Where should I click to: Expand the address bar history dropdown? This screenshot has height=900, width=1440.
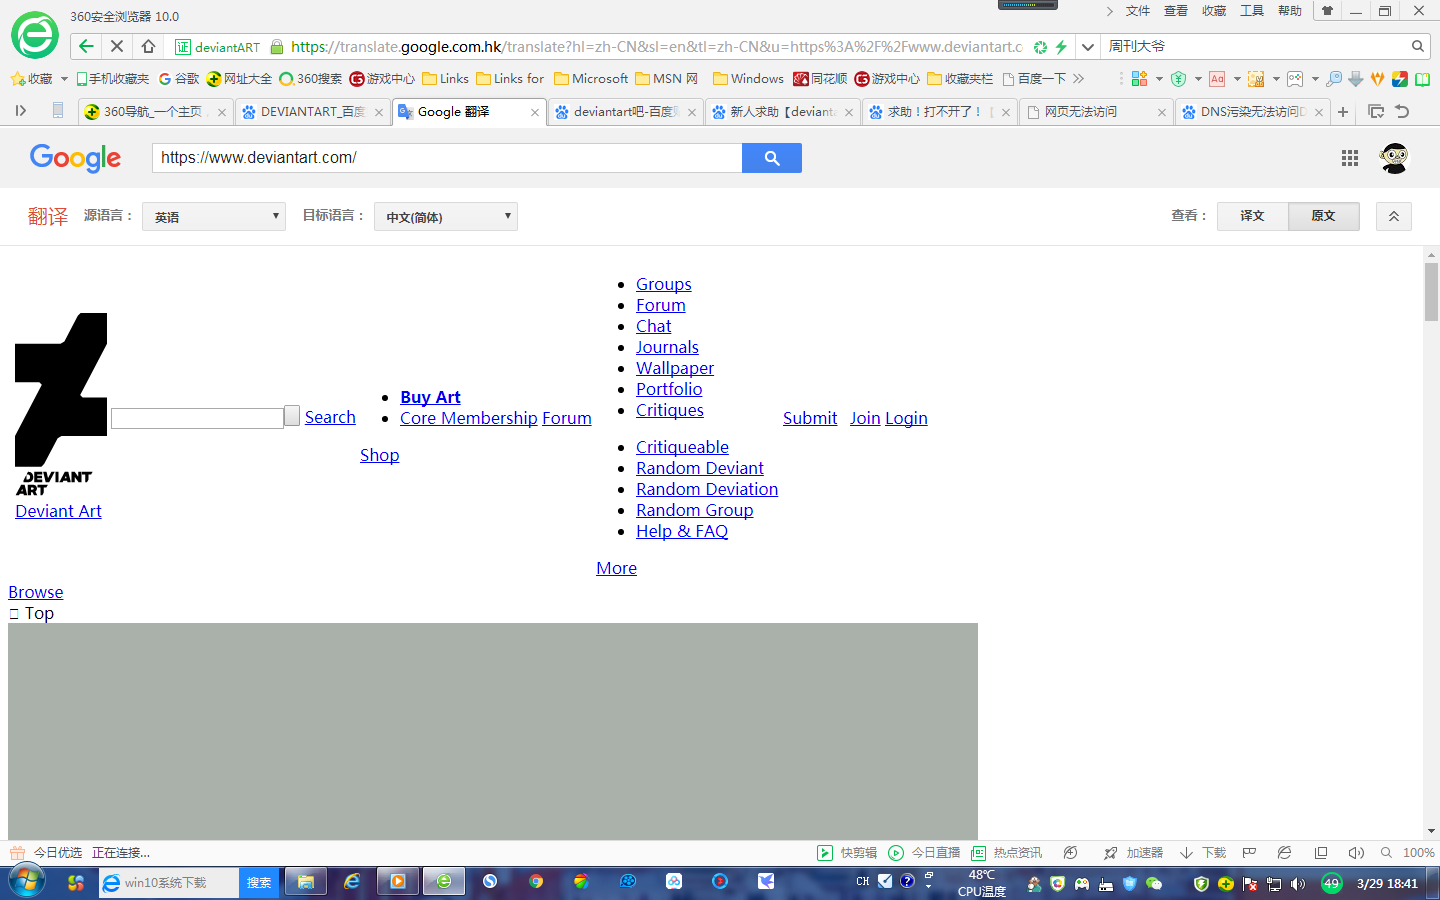[x=1088, y=47]
